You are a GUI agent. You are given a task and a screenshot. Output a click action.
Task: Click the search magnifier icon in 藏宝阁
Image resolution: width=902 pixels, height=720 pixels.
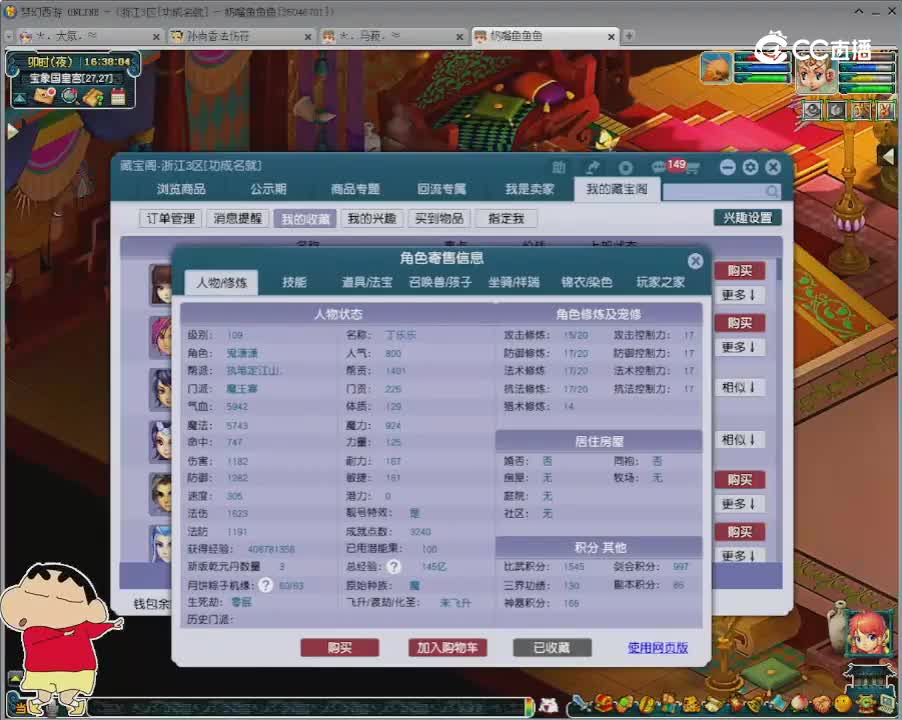click(x=772, y=191)
